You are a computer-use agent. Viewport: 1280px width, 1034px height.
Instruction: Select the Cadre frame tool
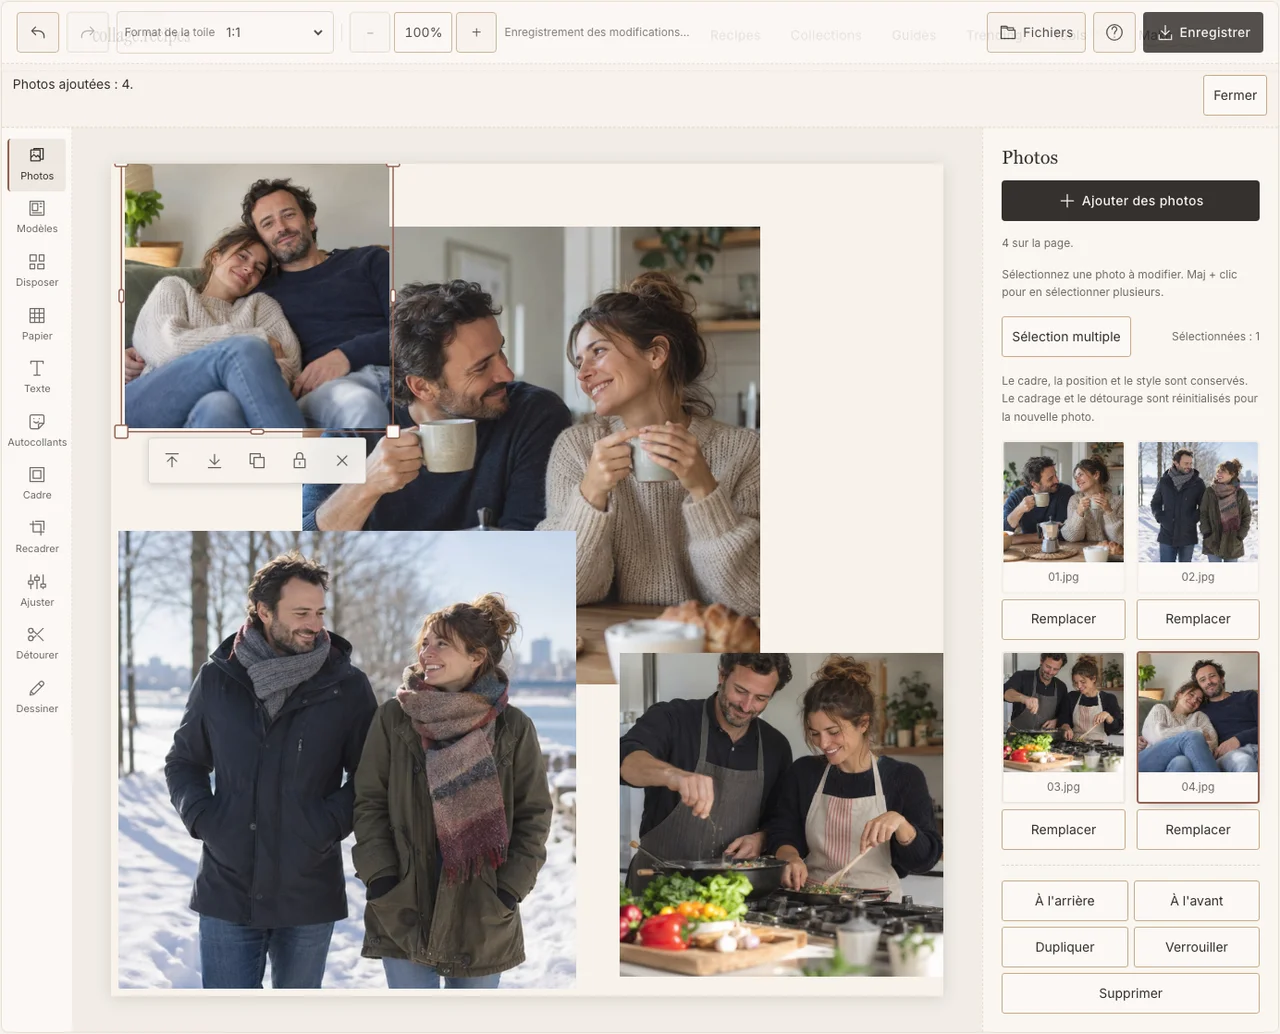37,483
